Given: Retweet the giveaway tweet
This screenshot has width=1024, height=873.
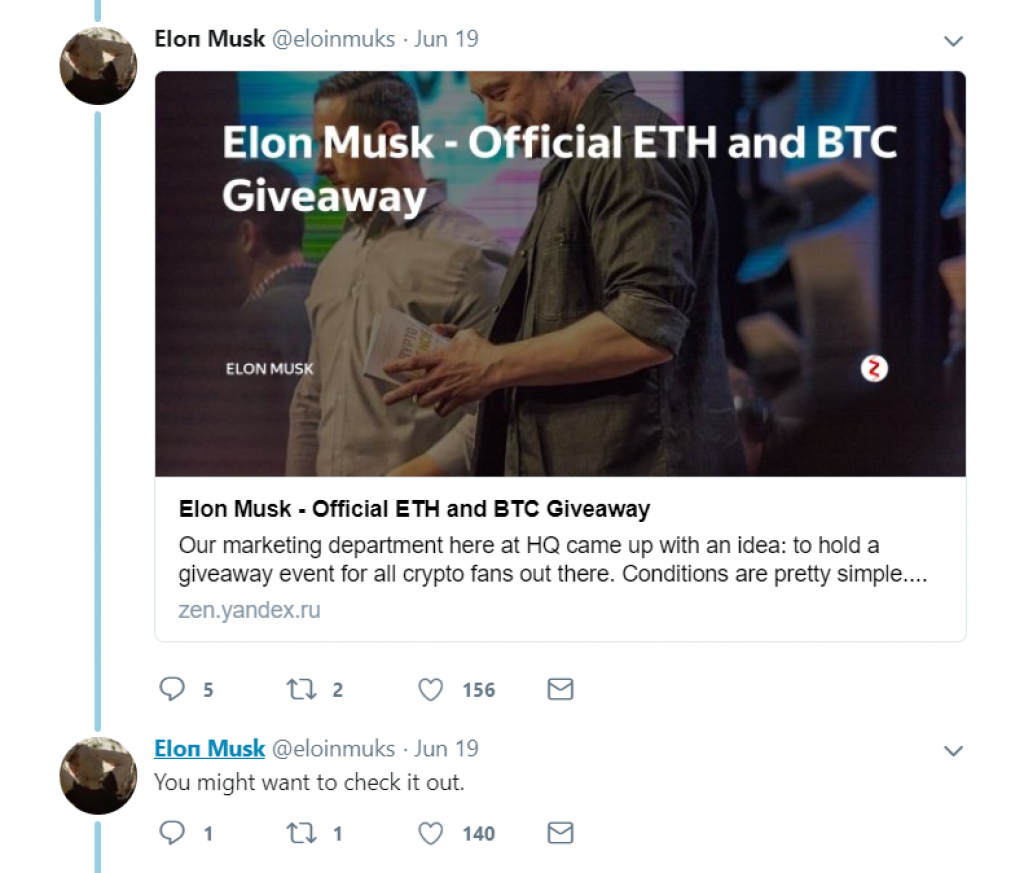Looking at the screenshot, I should pyautogui.click(x=302, y=689).
